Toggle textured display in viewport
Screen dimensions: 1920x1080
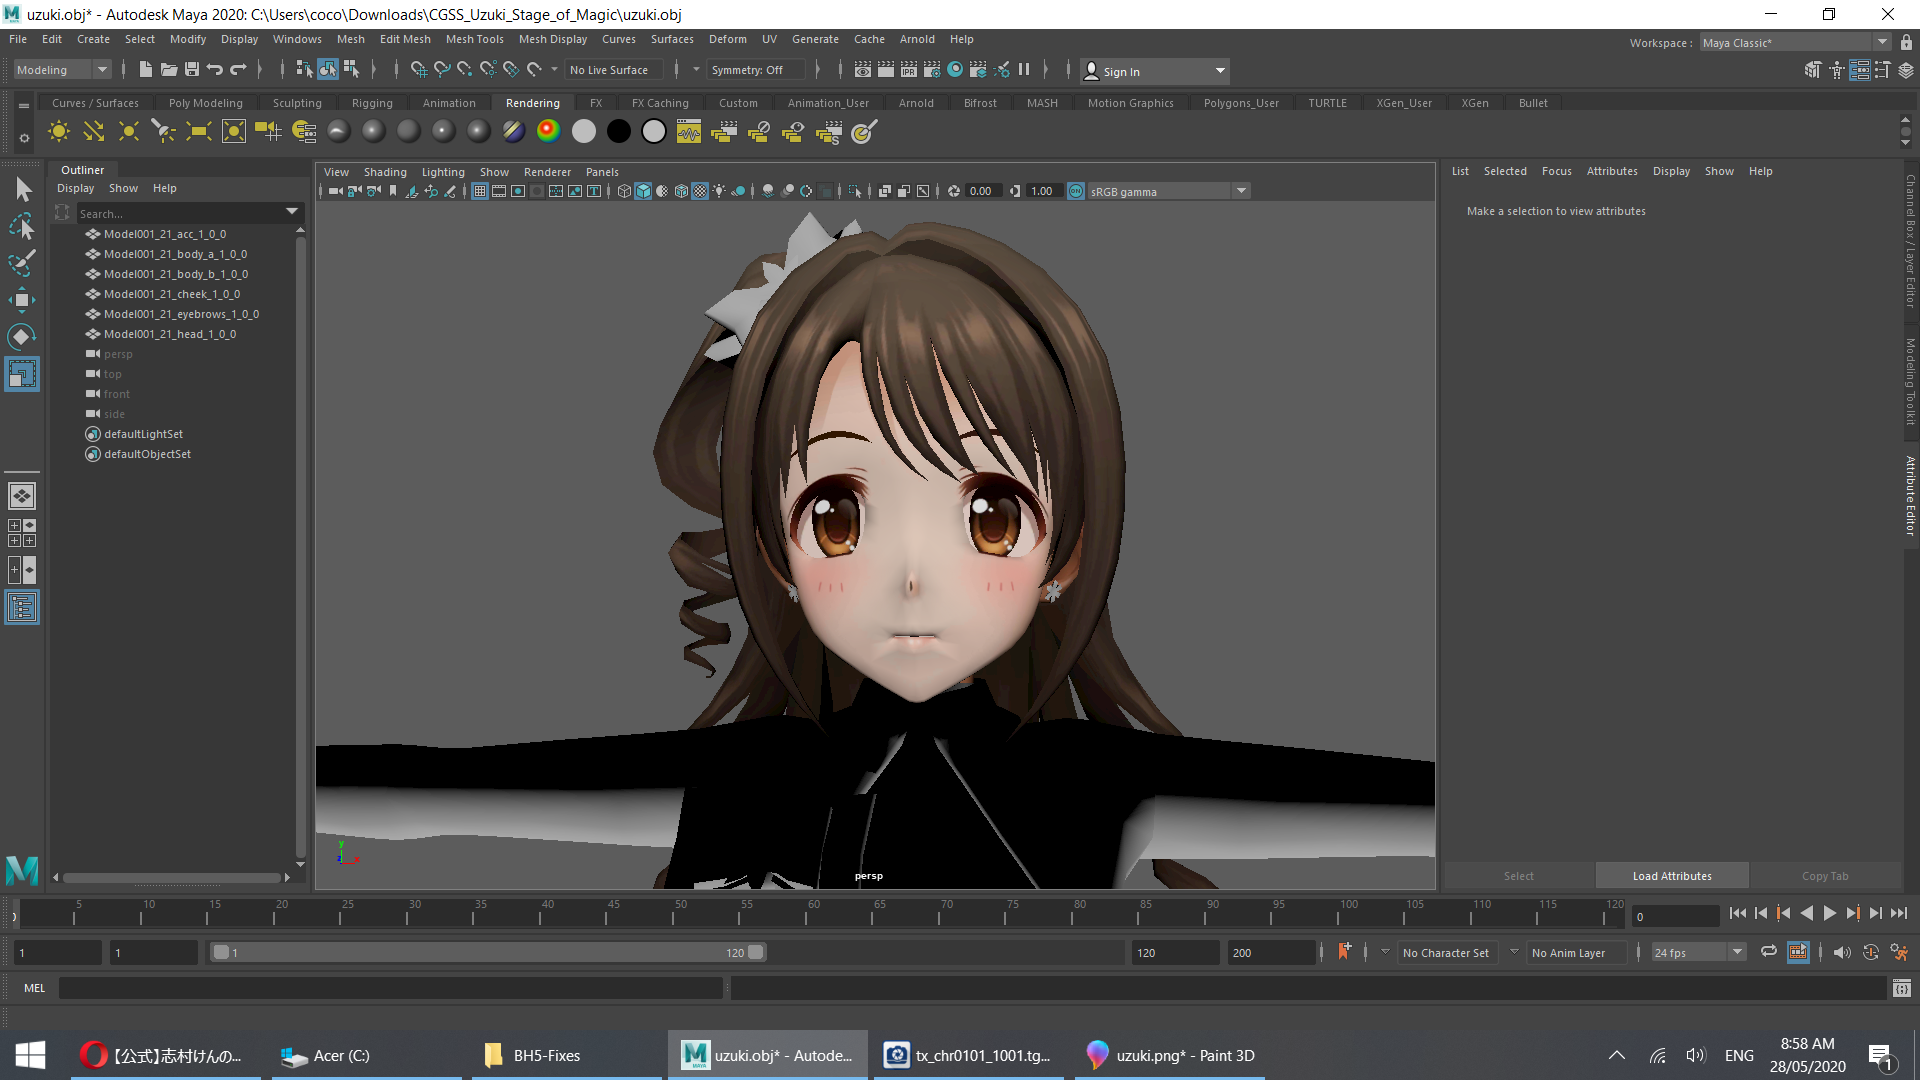700,191
